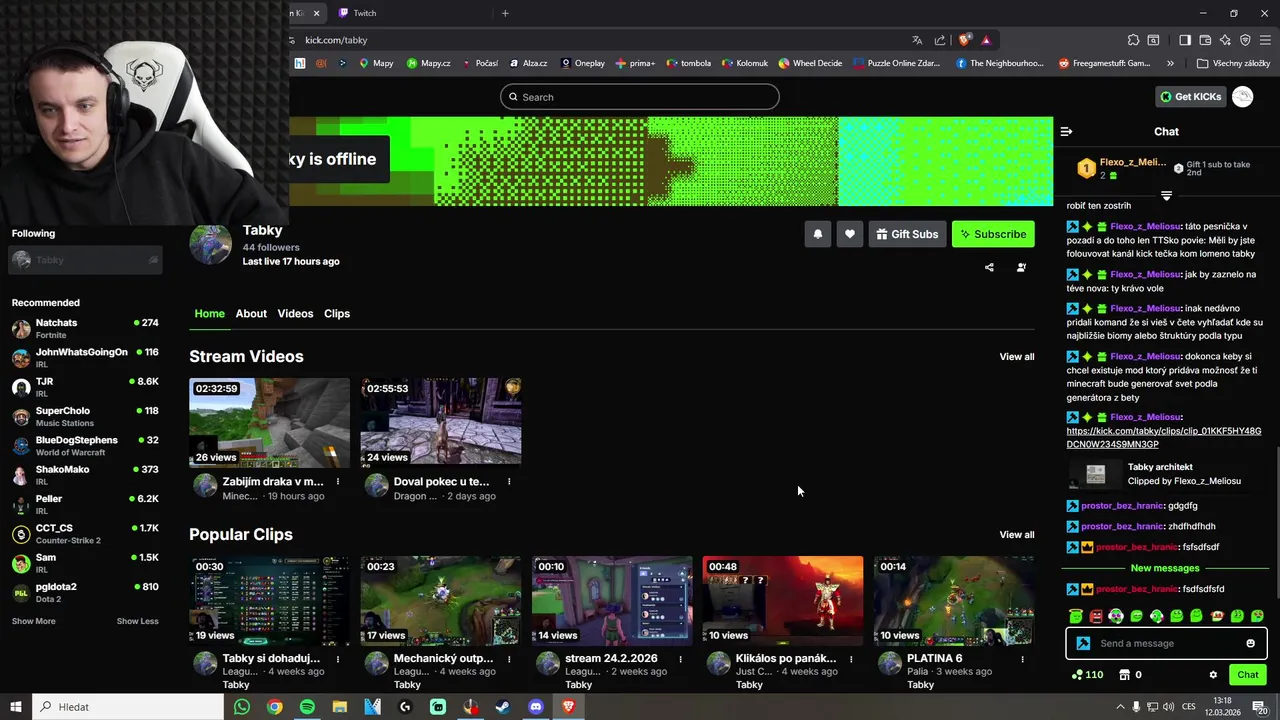Switch to the About tab

tap(251, 314)
